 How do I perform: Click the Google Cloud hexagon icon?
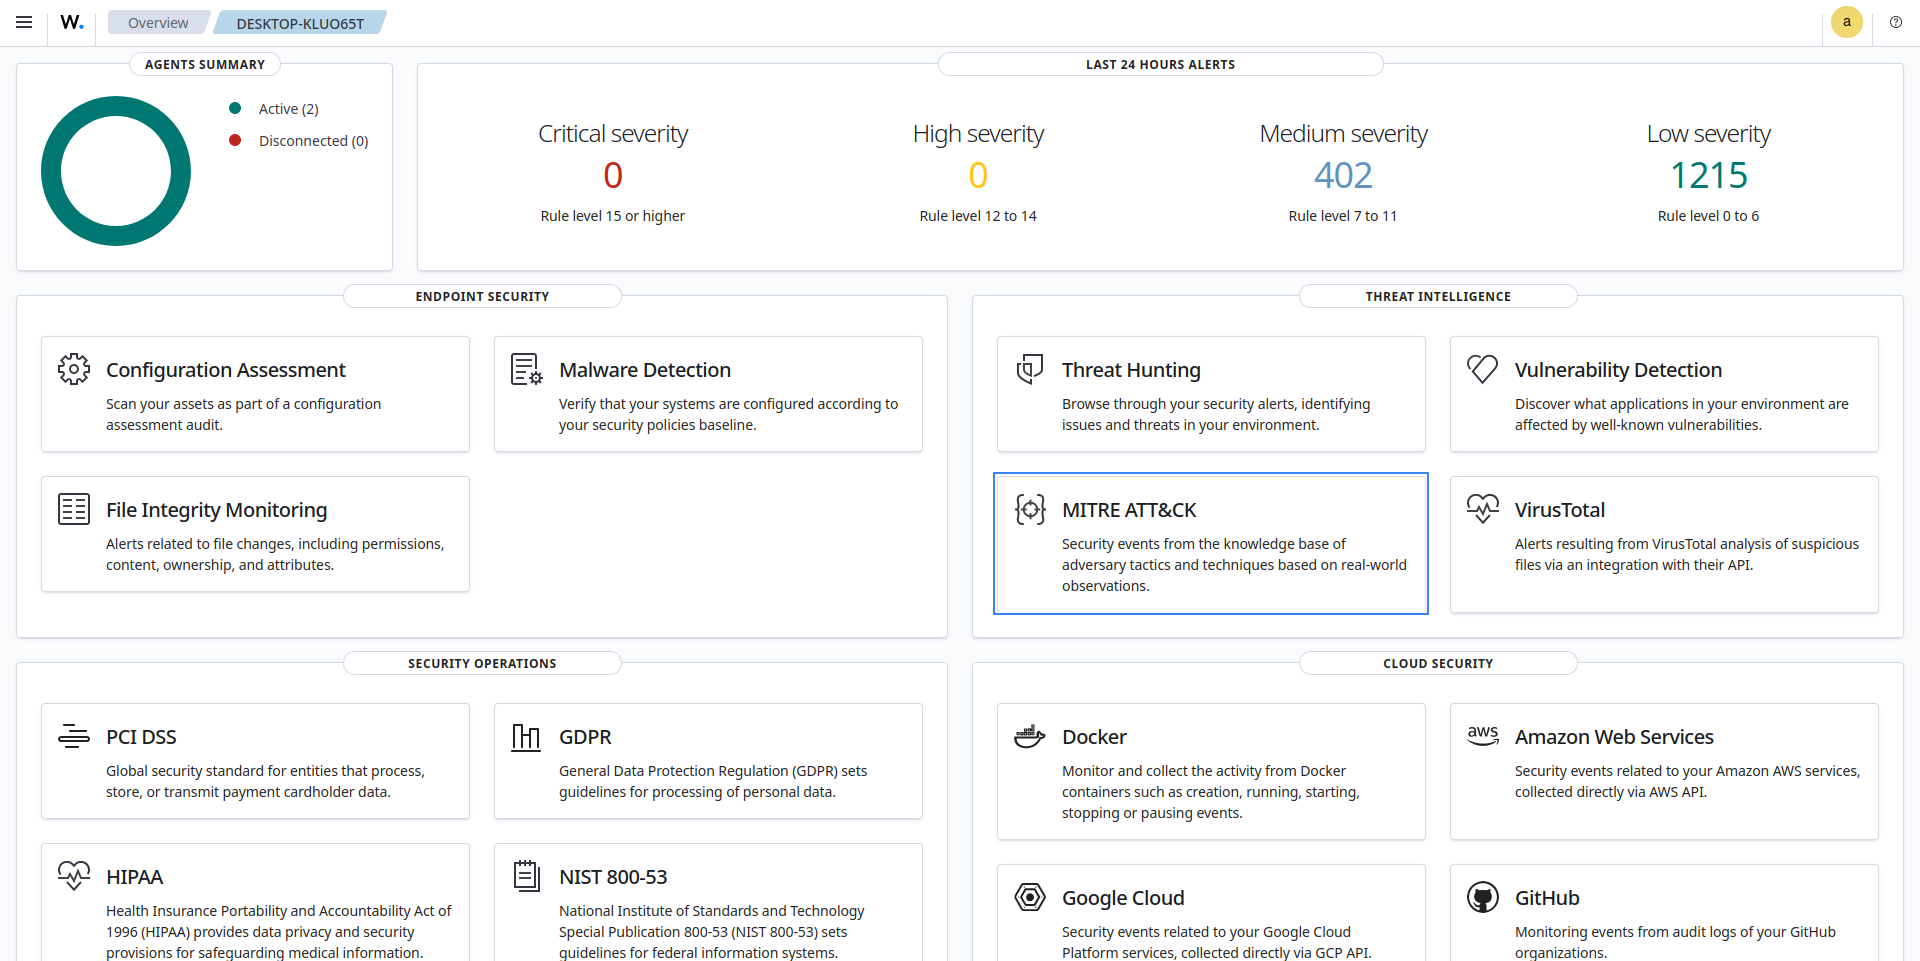tap(1029, 897)
